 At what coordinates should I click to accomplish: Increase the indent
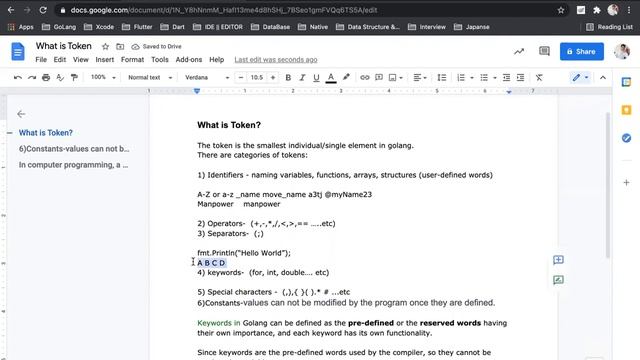click(x=520, y=78)
